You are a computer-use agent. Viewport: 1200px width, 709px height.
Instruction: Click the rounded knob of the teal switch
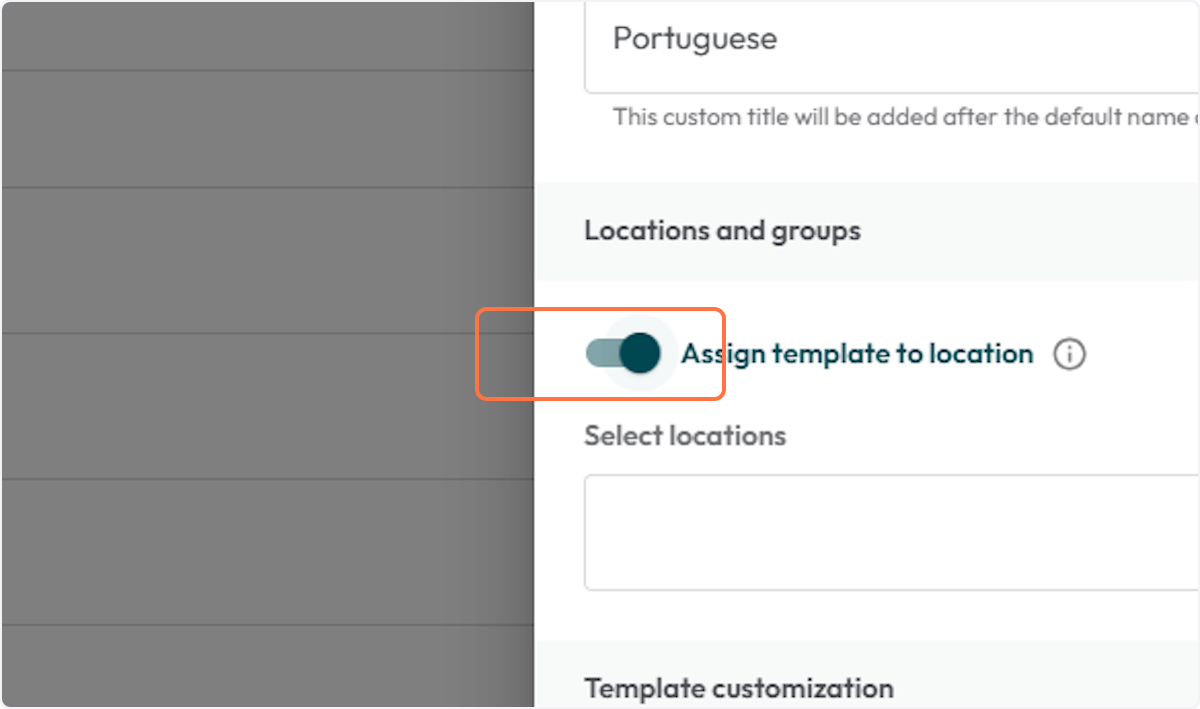tap(640, 353)
